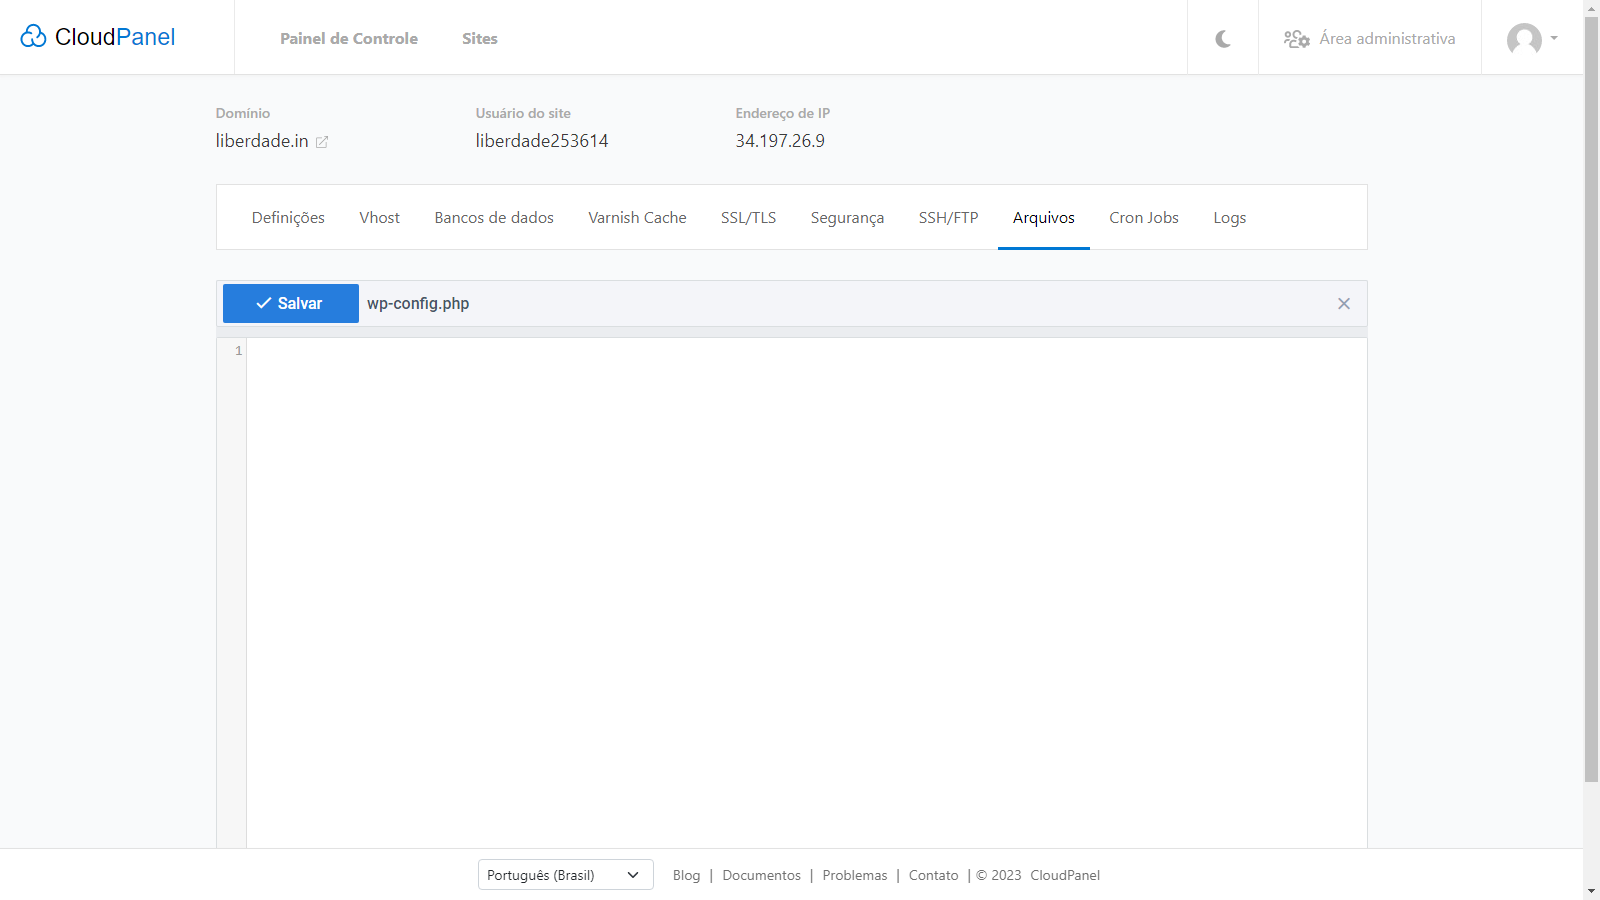Screen dimensions: 1600x900
Task: Open the Problemas link
Action: tap(854, 874)
